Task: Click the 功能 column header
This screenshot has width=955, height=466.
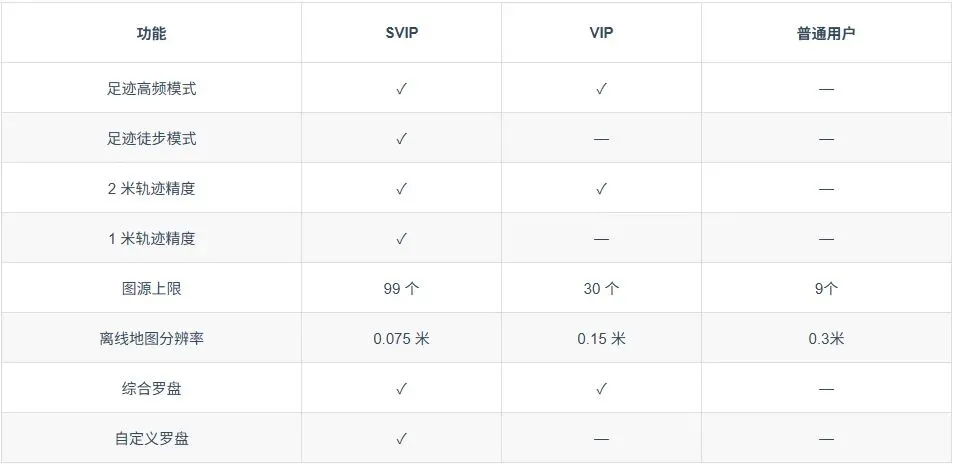Action: [151, 33]
